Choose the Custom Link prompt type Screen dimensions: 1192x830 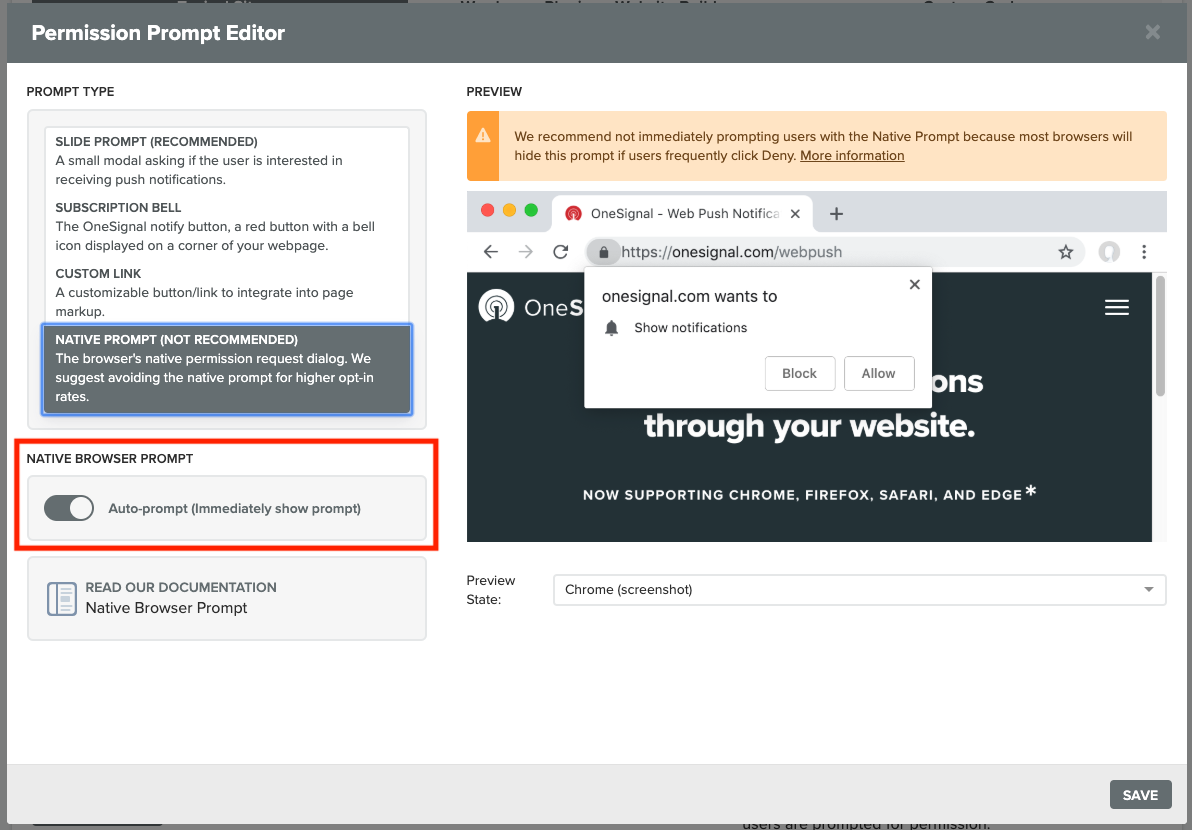click(x=227, y=293)
